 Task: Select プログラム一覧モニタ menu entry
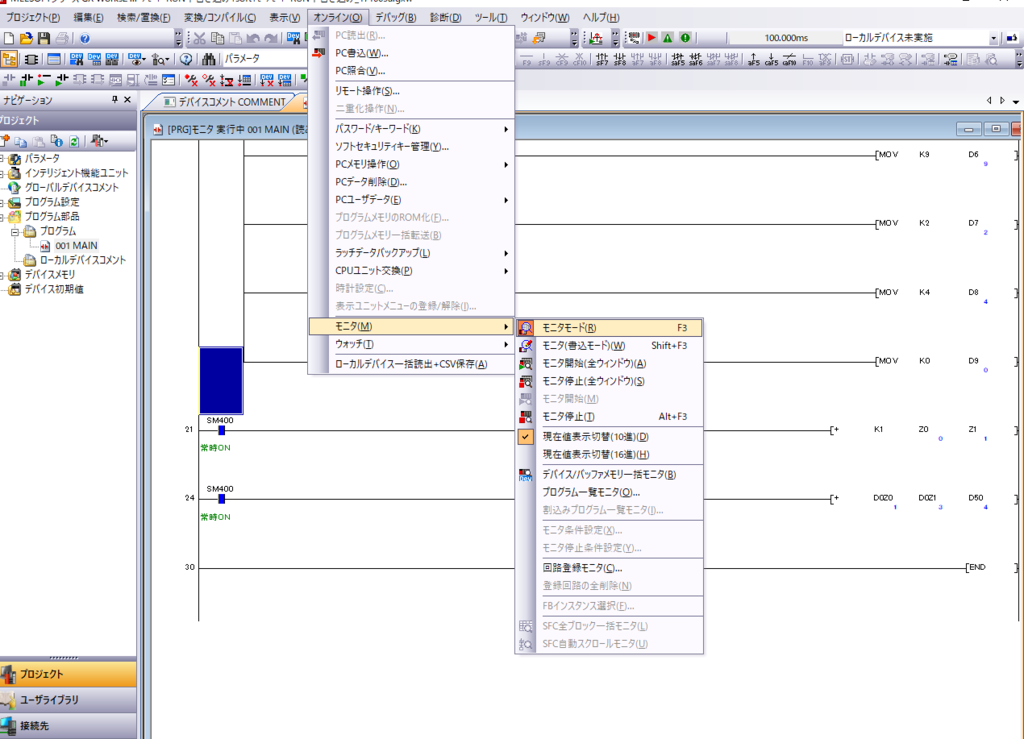(609, 492)
